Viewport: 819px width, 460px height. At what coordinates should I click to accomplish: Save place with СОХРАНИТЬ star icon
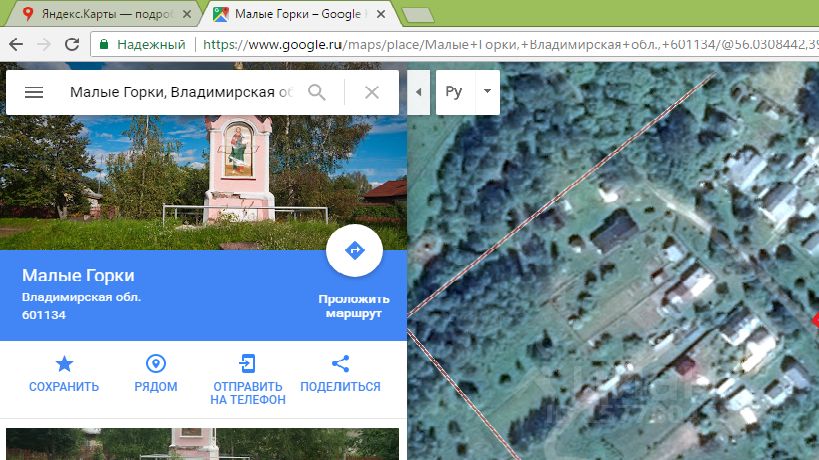[64, 363]
